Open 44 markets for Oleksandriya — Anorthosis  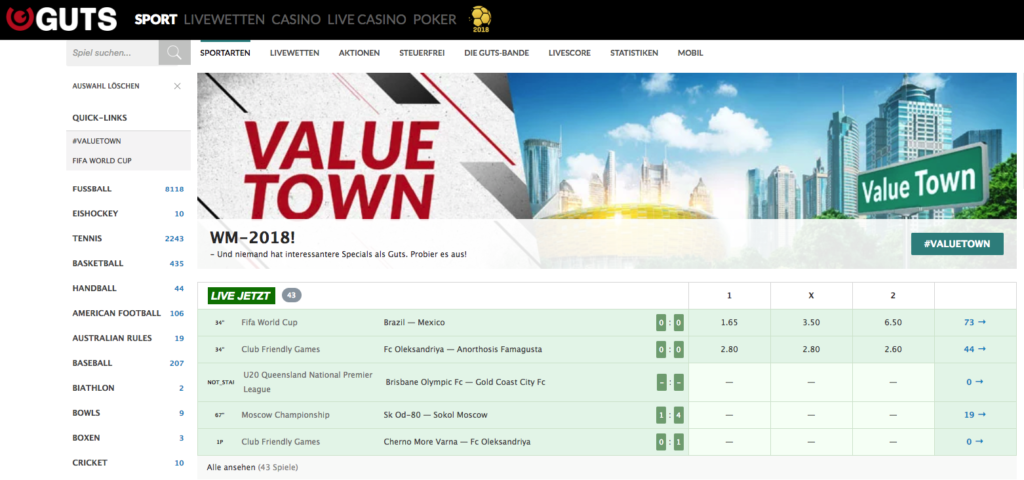click(975, 349)
